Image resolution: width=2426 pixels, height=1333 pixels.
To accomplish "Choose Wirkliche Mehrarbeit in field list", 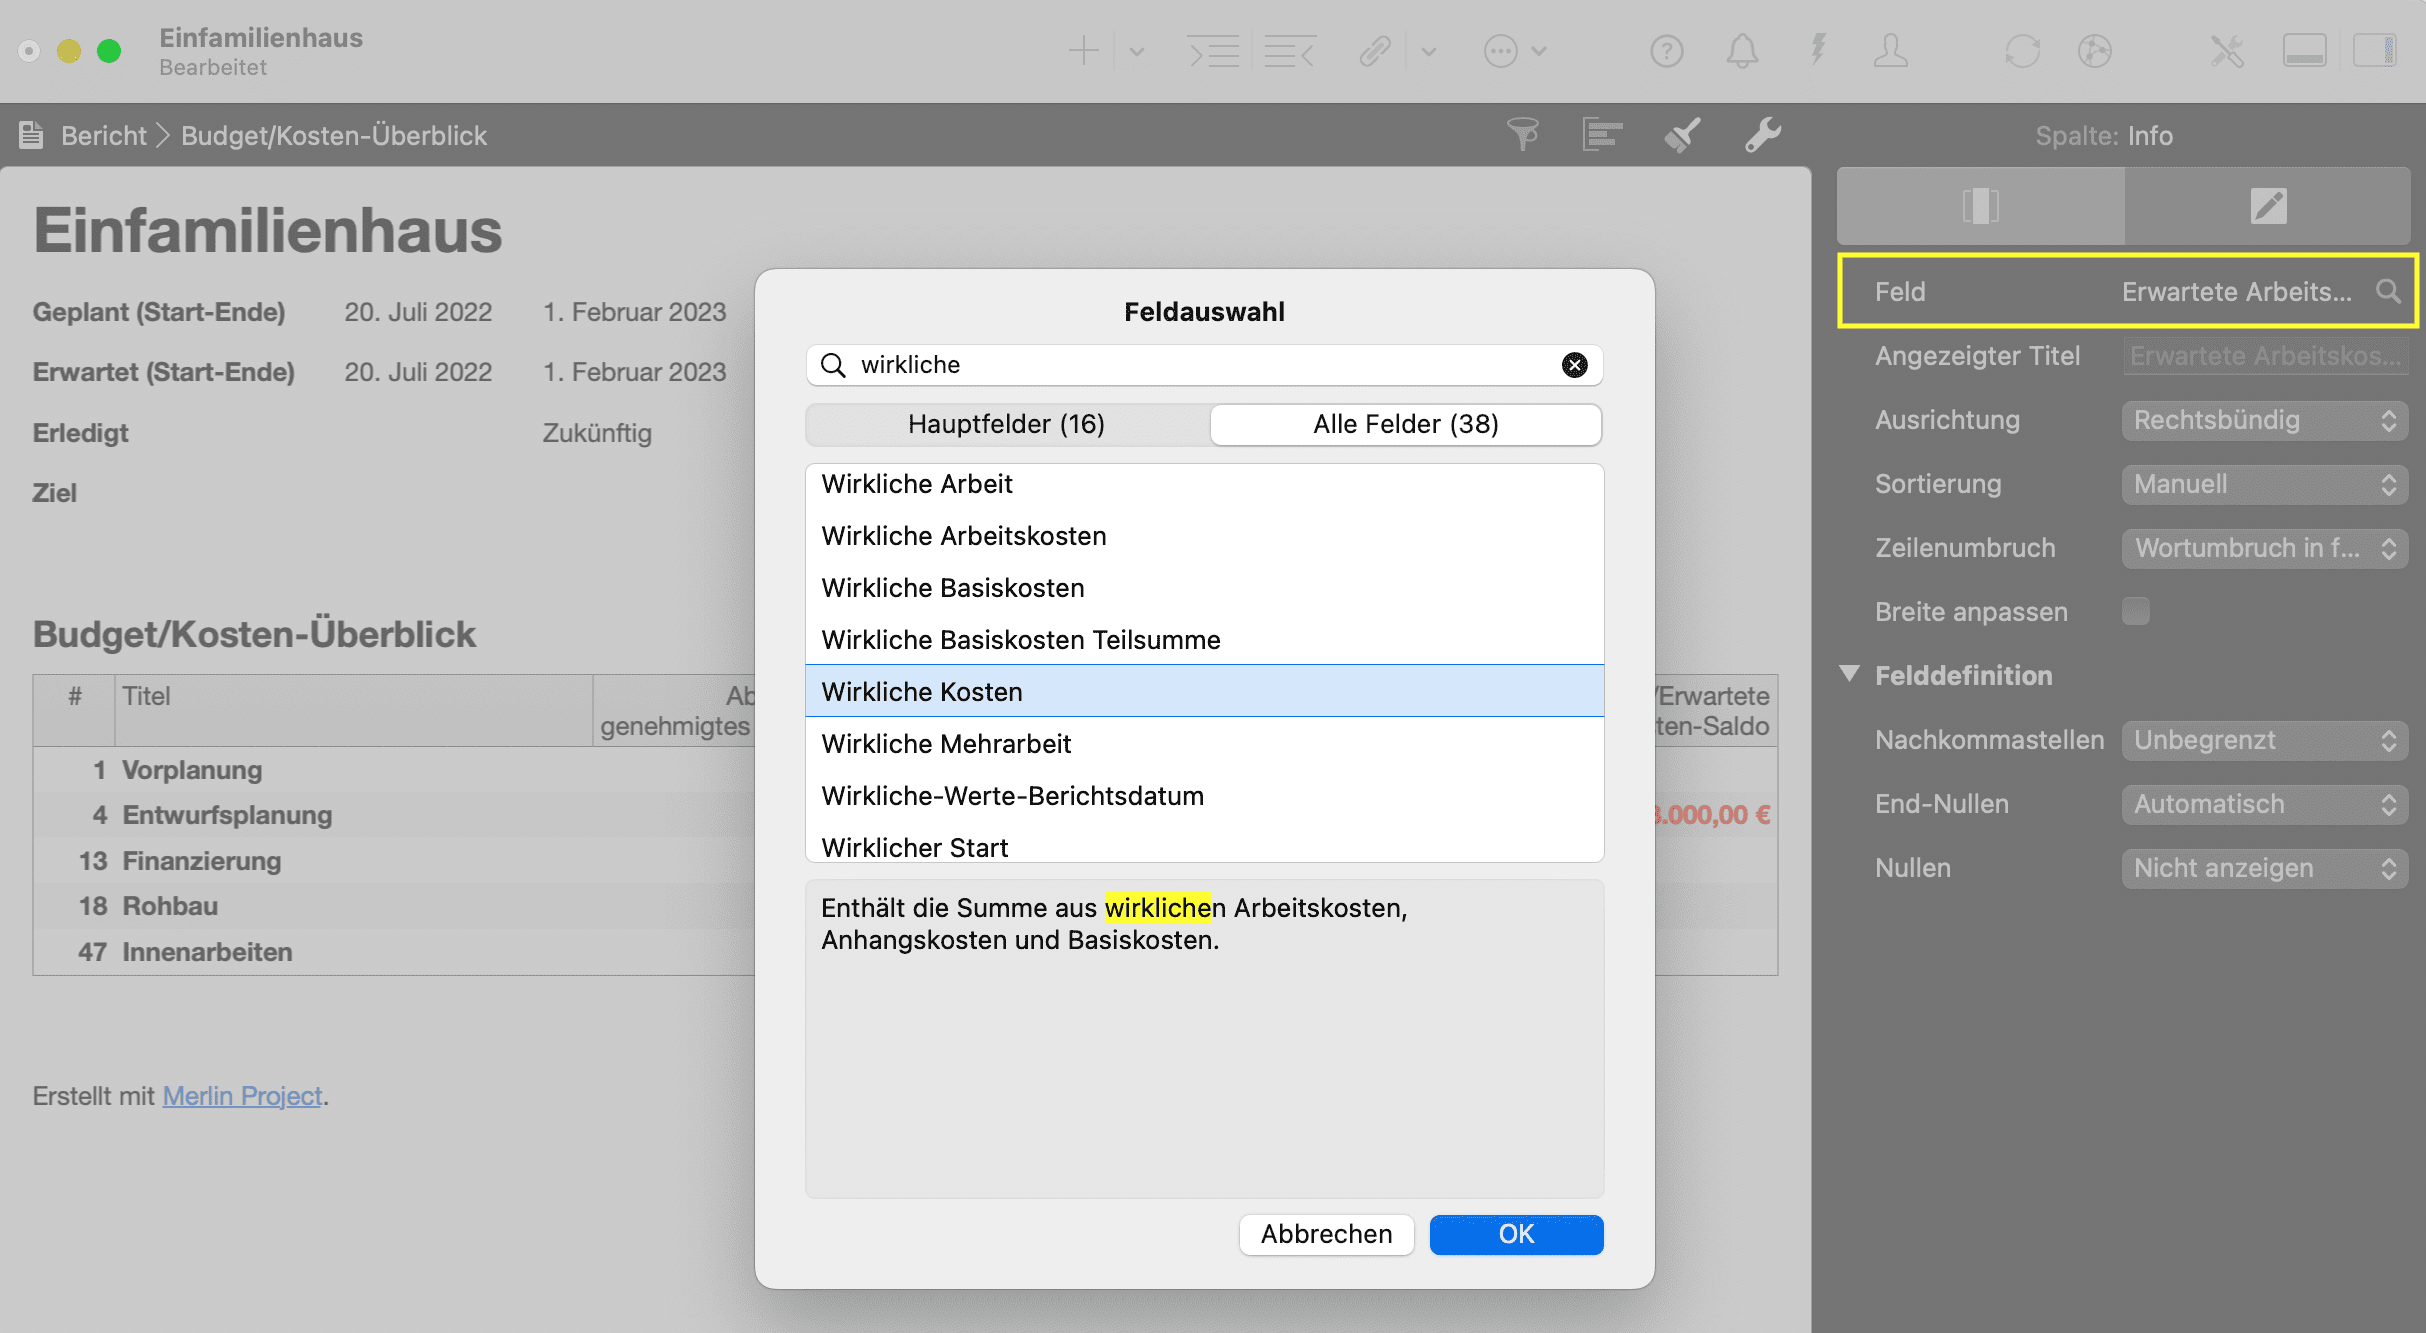I will [x=946, y=744].
